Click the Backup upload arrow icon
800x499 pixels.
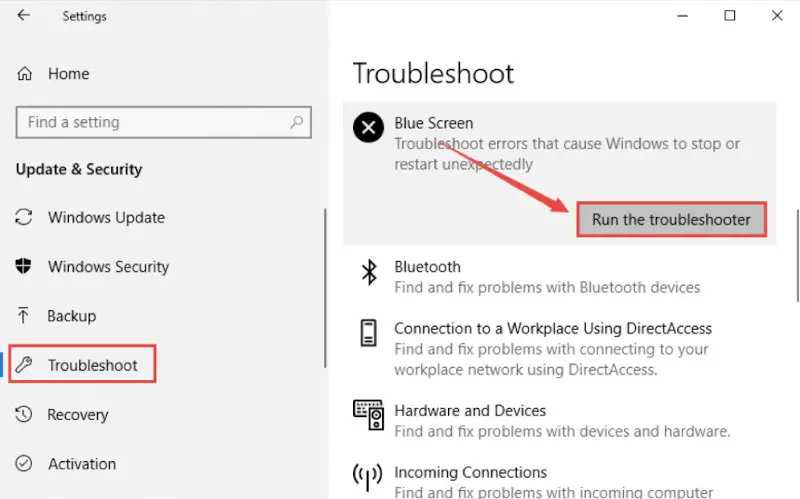click(x=23, y=315)
